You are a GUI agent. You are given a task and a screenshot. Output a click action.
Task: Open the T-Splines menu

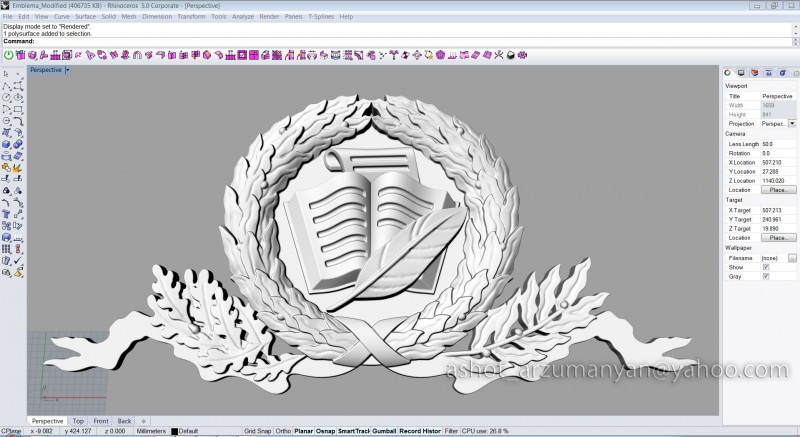(x=321, y=16)
